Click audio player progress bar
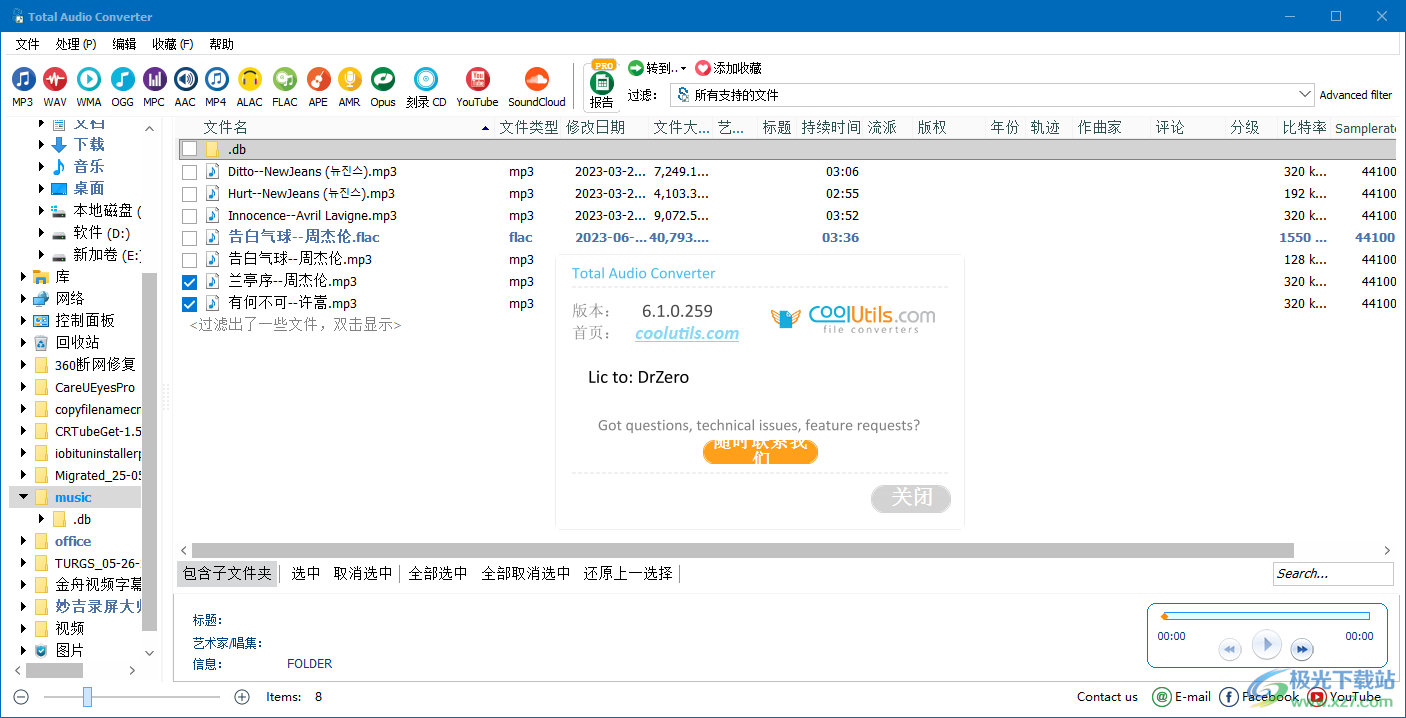Viewport: 1406px width, 718px height. point(1265,616)
